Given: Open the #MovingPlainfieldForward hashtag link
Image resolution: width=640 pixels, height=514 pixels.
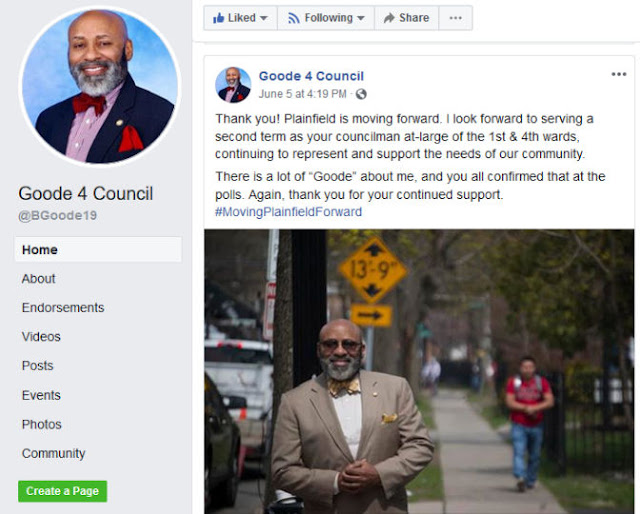Looking at the screenshot, I should tap(289, 212).
